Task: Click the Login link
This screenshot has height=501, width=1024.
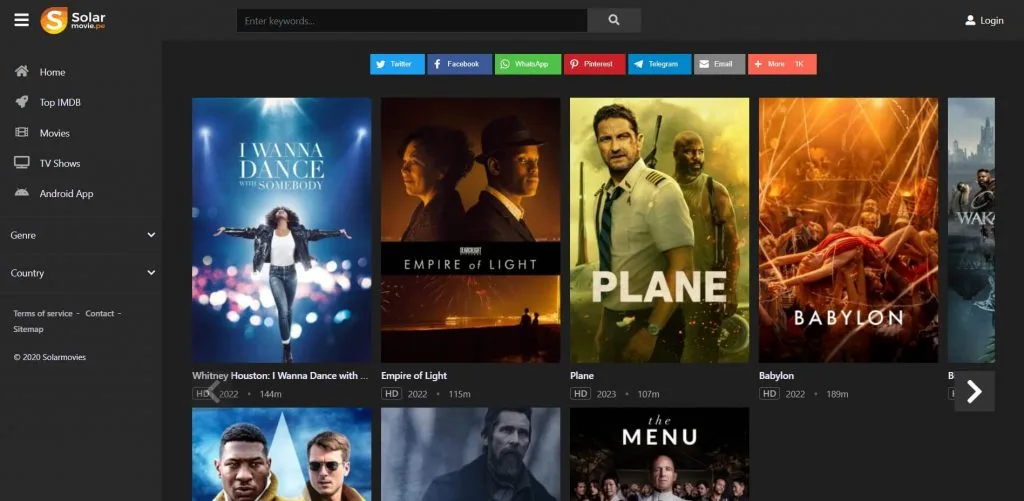Action: (x=991, y=21)
